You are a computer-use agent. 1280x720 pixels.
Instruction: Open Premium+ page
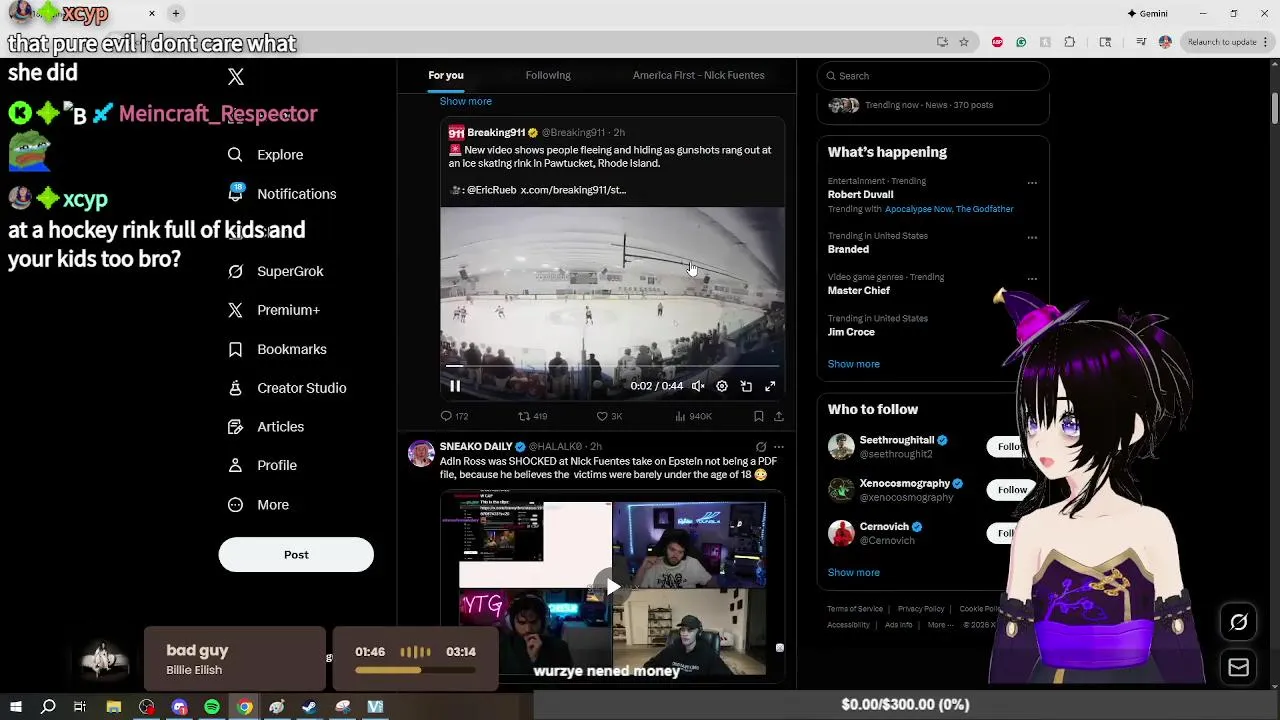pyautogui.click(x=273, y=310)
